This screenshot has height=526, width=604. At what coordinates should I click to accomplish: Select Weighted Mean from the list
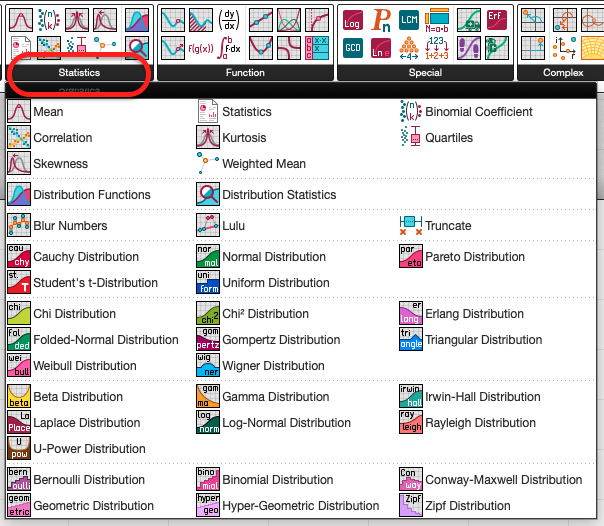[x=251, y=164]
